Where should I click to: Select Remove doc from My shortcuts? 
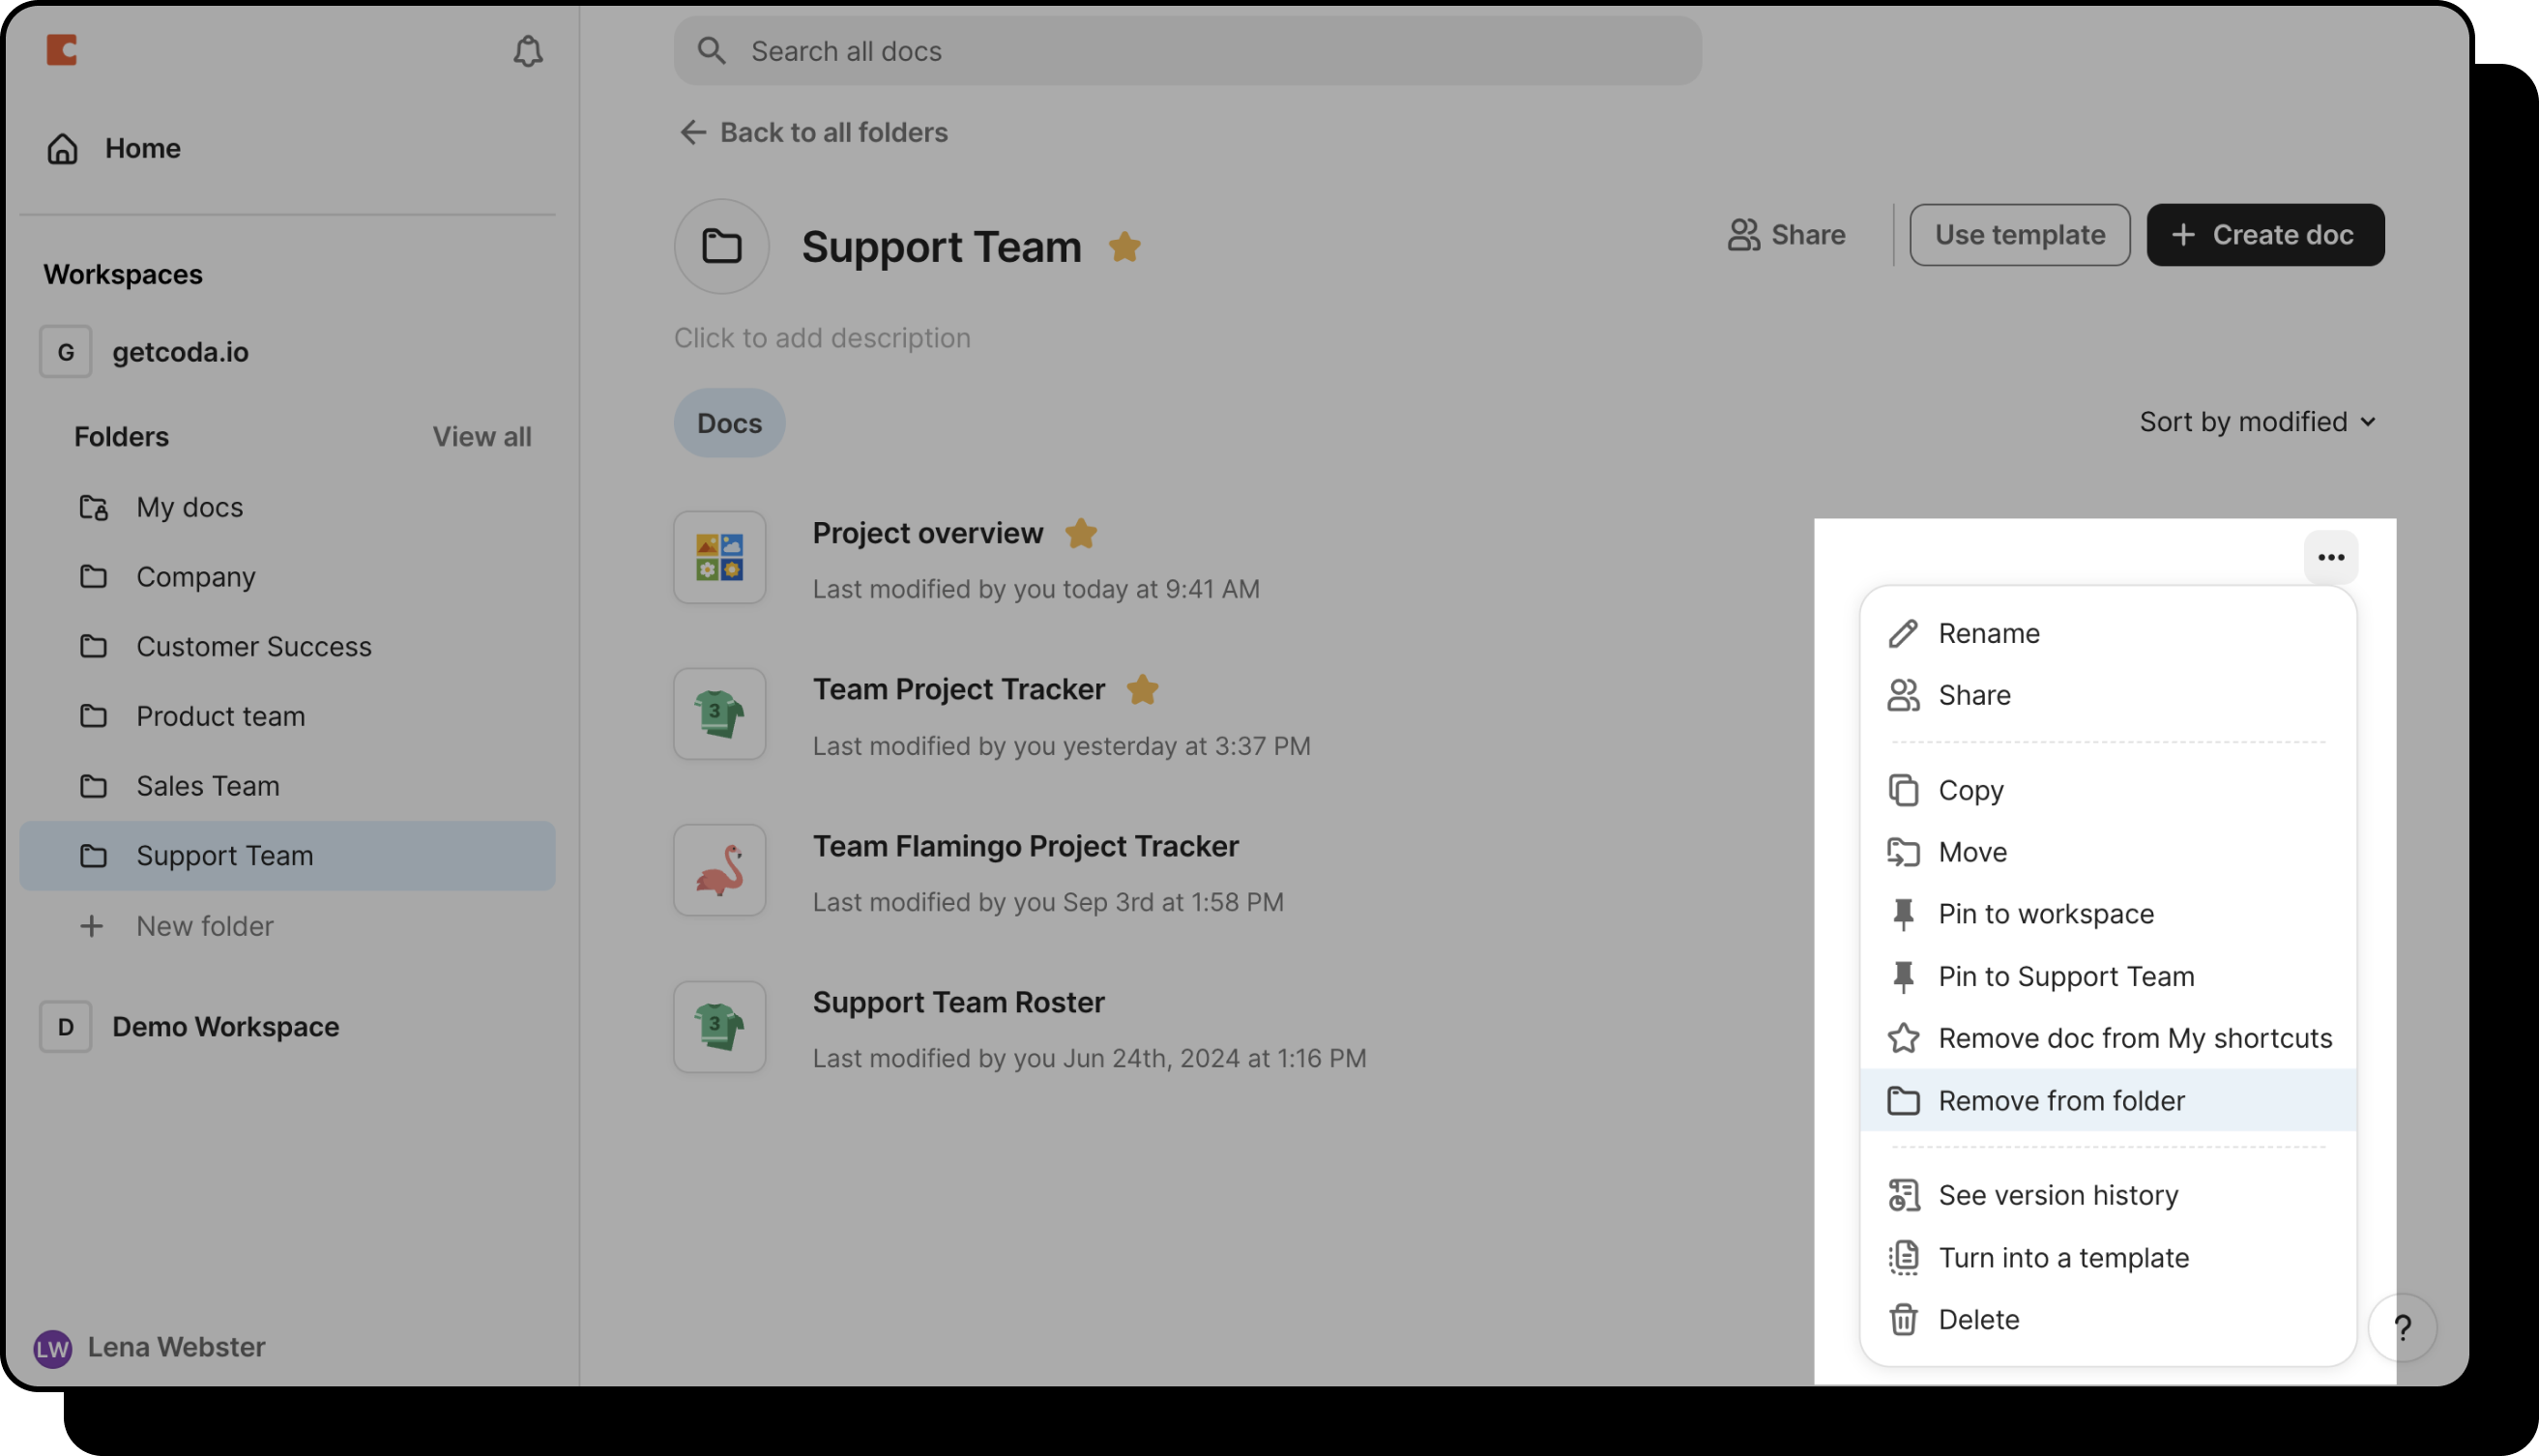click(2108, 1038)
